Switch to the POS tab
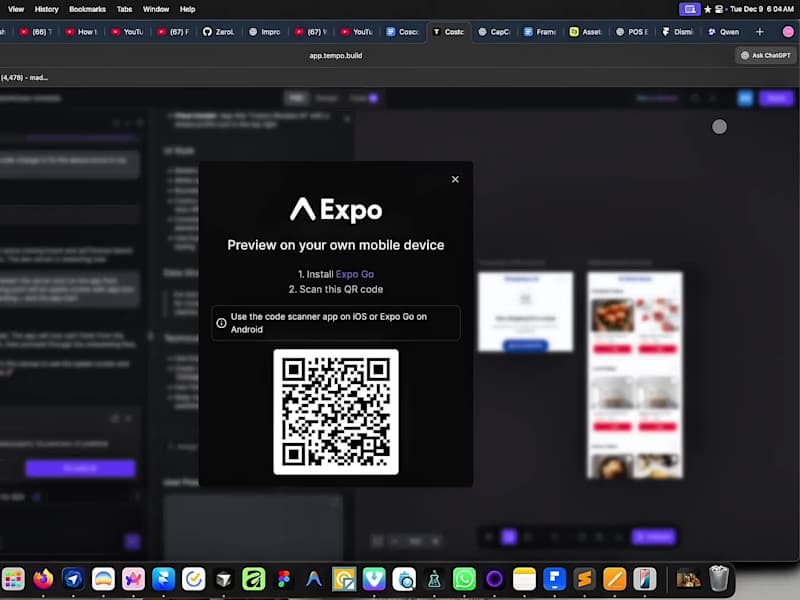Image resolution: width=800 pixels, height=600 pixels. (x=632, y=32)
